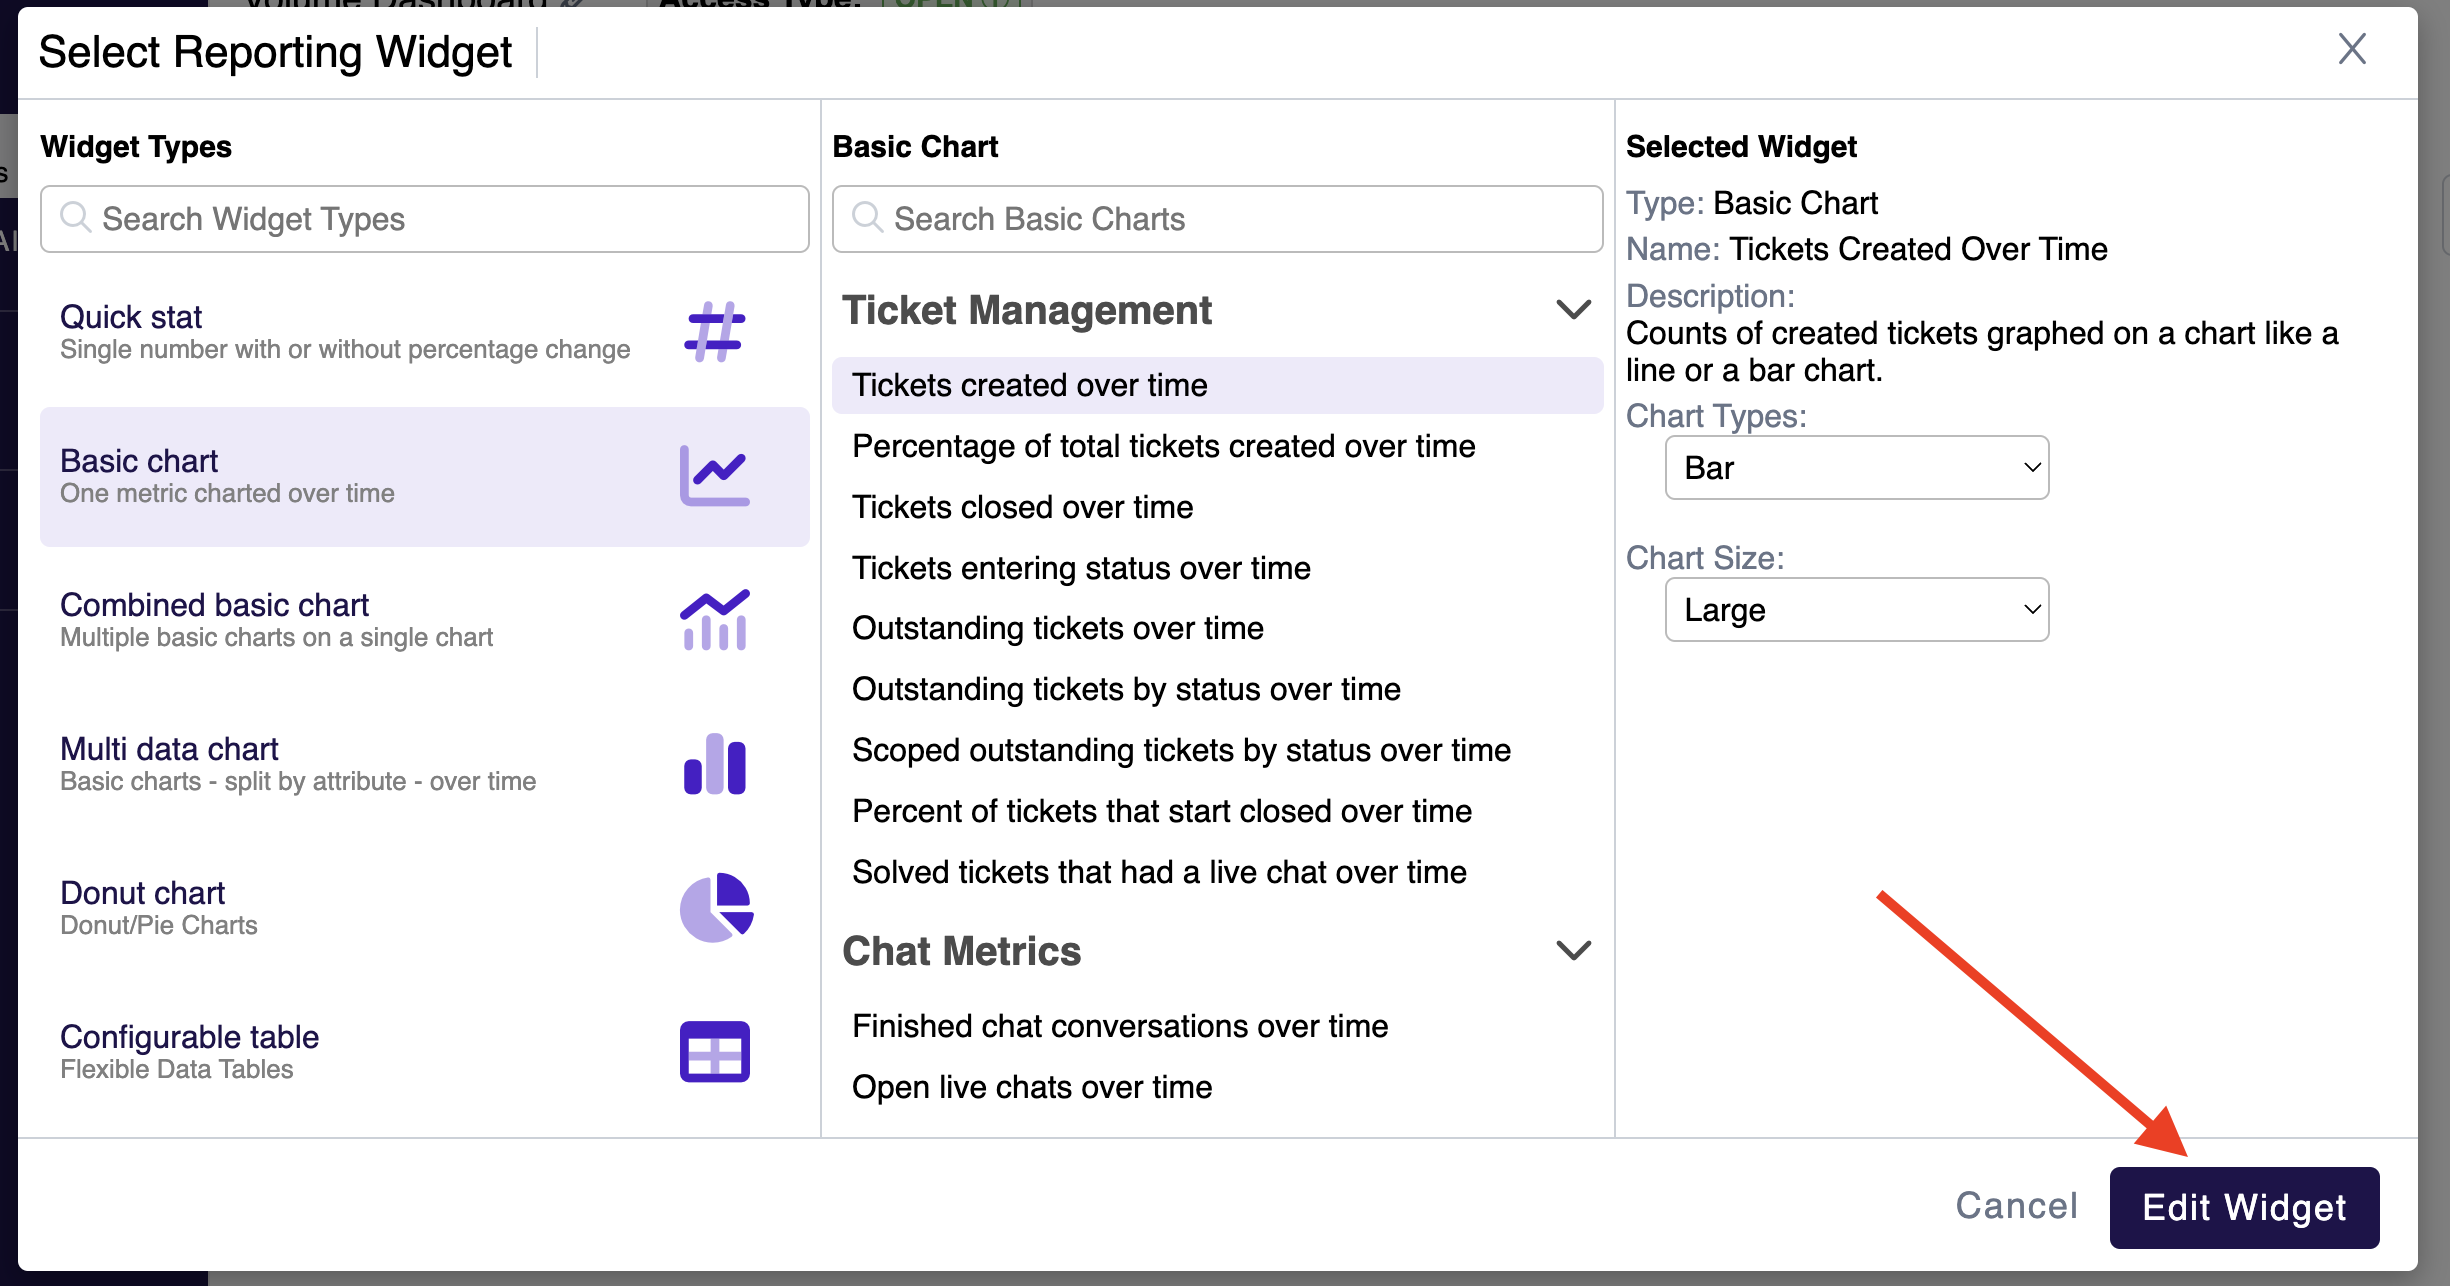
Task: Choose Scoped outstanding tickets by status over time
Action: [x=1217, y=751]
